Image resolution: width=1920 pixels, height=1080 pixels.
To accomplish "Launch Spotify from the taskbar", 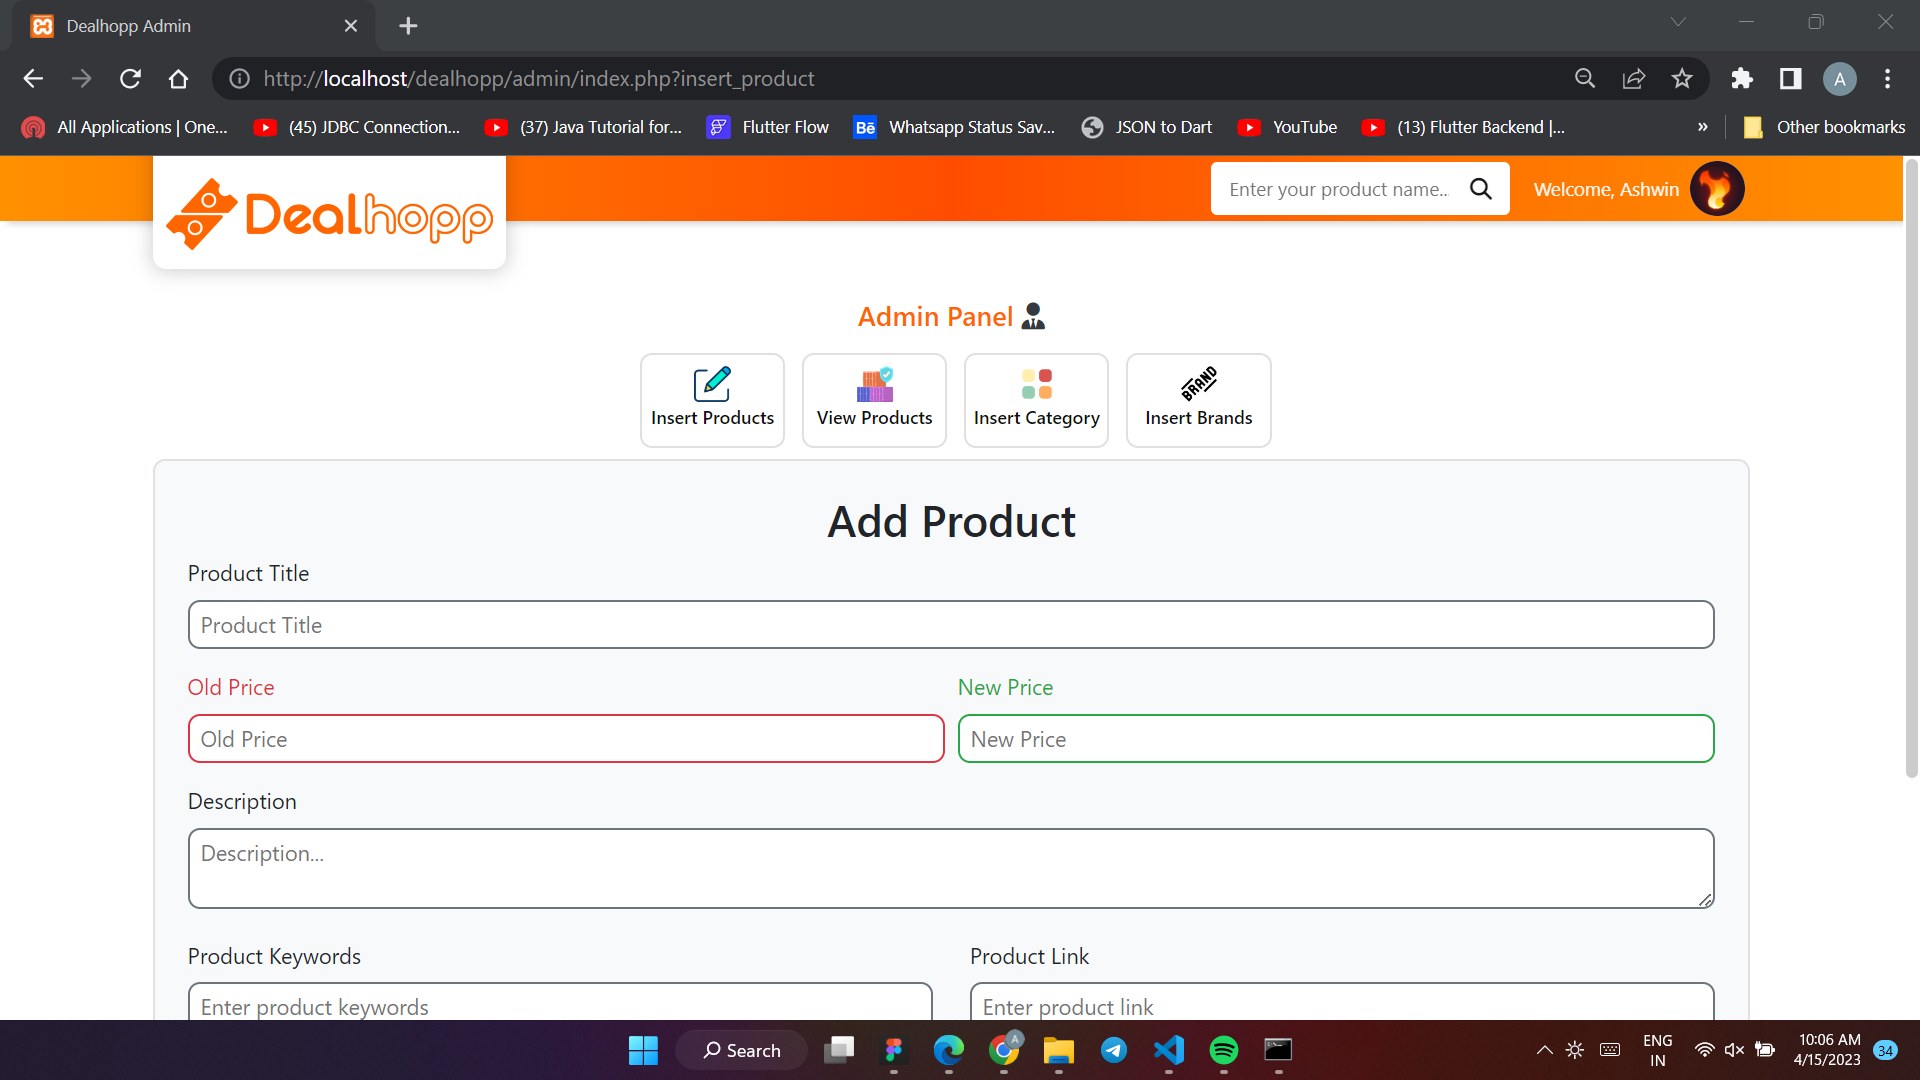I will [x=1223, y=1050].
